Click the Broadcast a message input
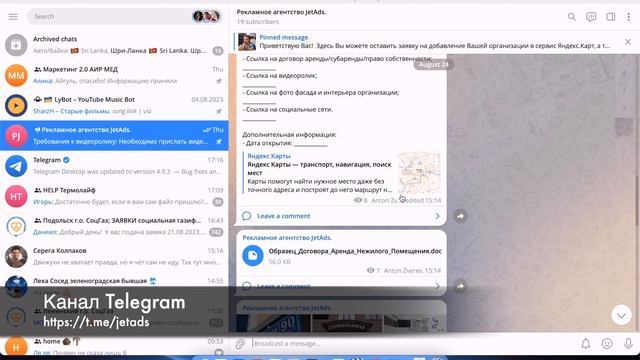The width and height of the screenshot is (640, 360). pos(412,344)
